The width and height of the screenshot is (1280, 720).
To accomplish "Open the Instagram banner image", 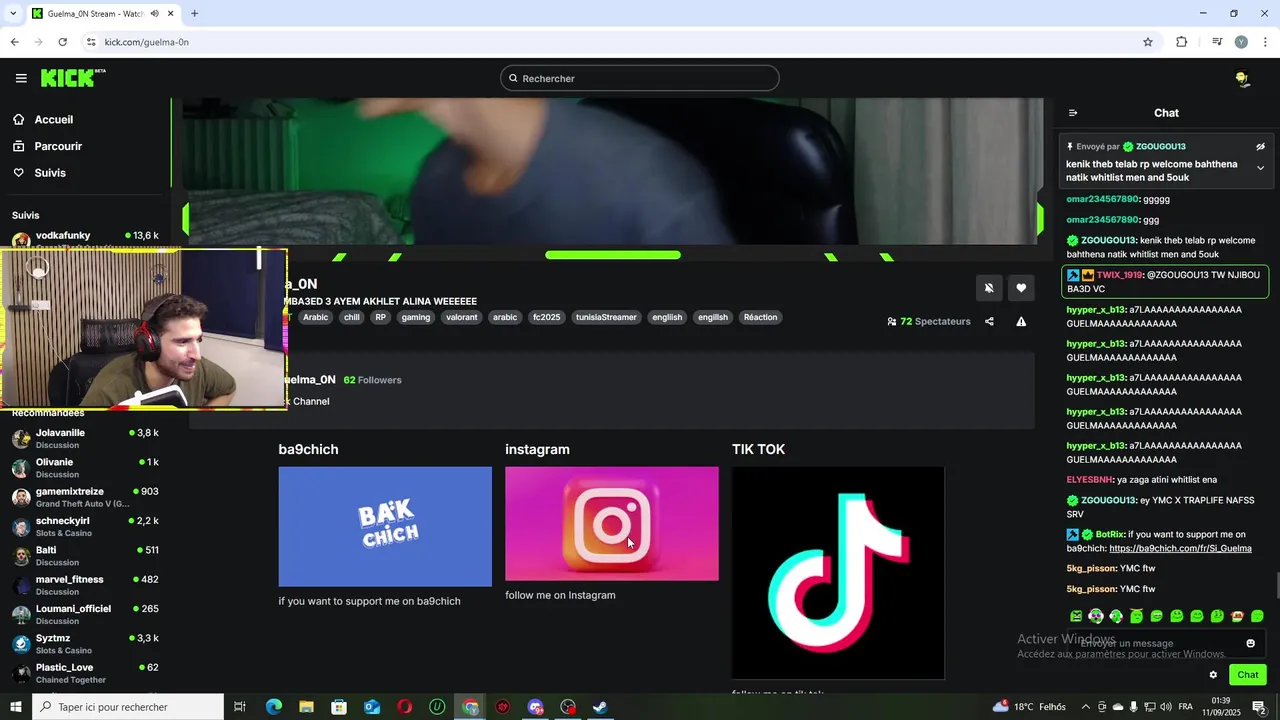I will 612,523.
